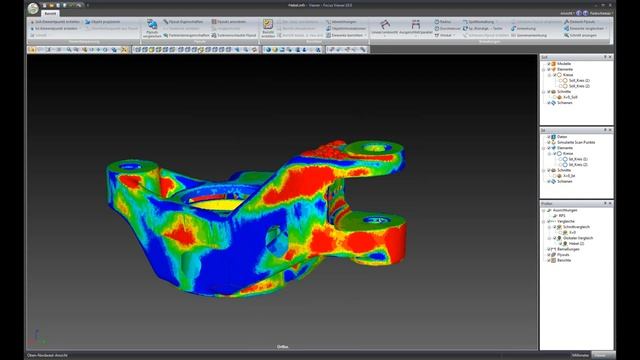Click the help icon at top right

tap(585, 13)
